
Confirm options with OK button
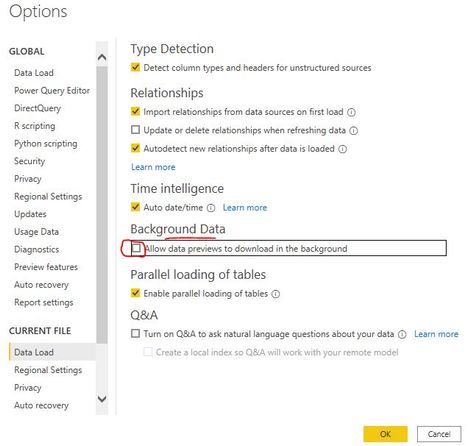point(385,434)
